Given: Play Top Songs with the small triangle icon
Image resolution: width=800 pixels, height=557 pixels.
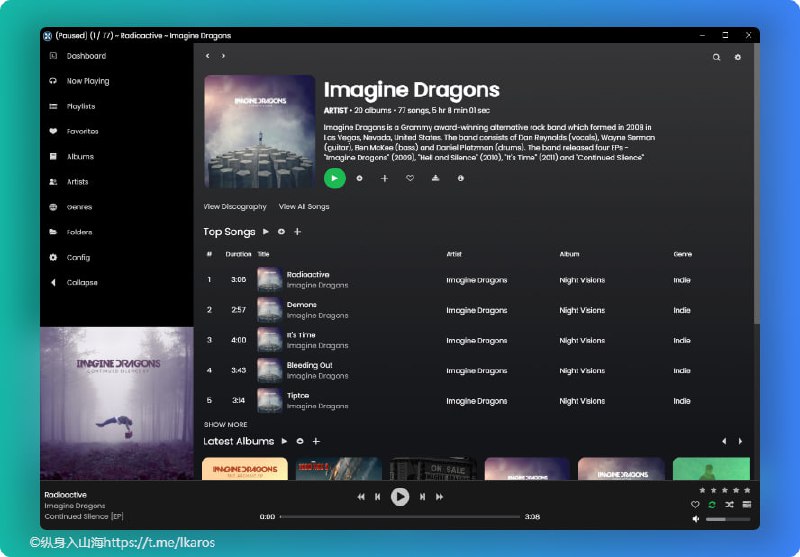Looking at the screenshot, I should [266, 232].
